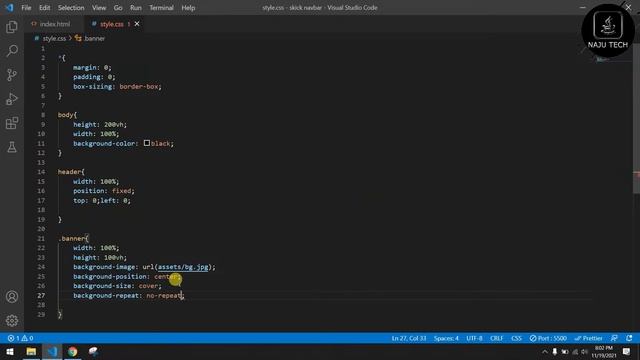
Task: Click the height: 200vh; line
Action: point(100,124)
